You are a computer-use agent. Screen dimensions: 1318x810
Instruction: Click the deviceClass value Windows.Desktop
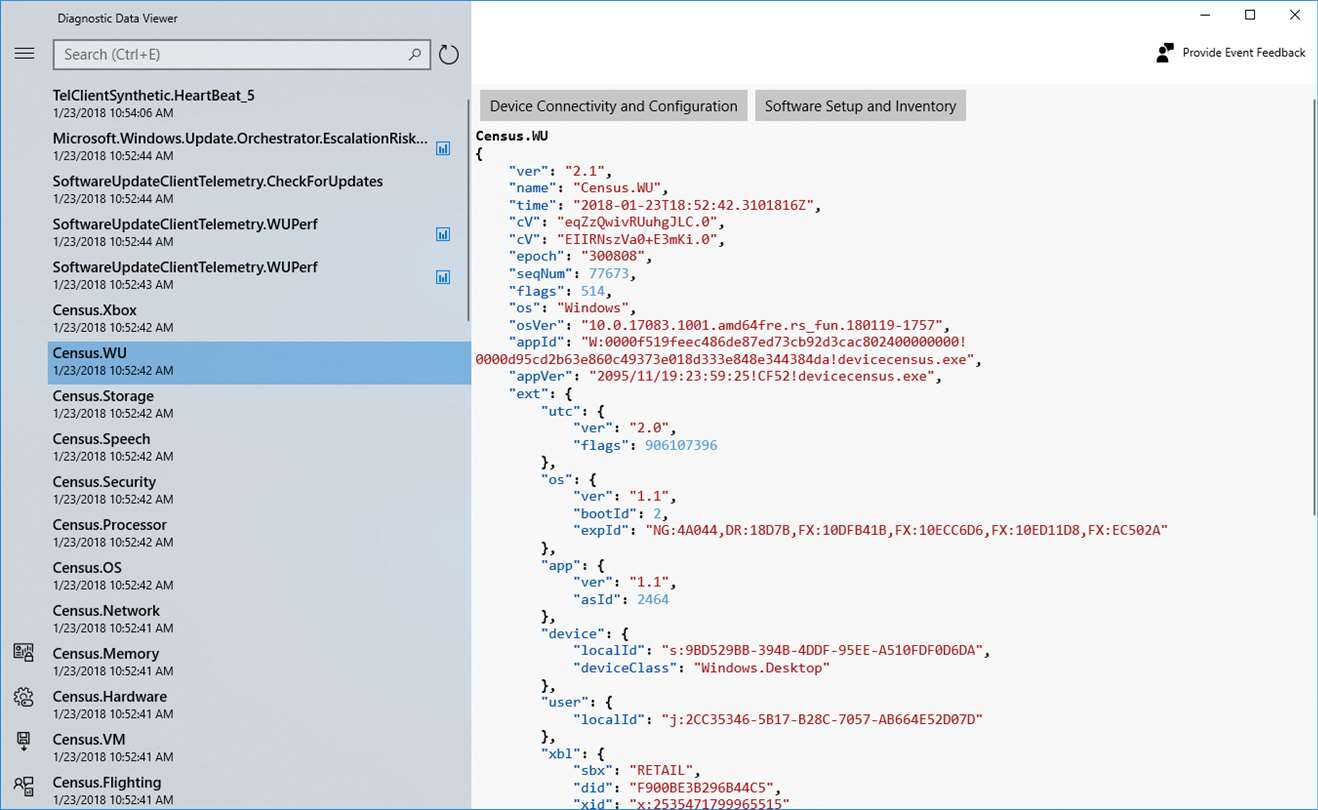761,668
